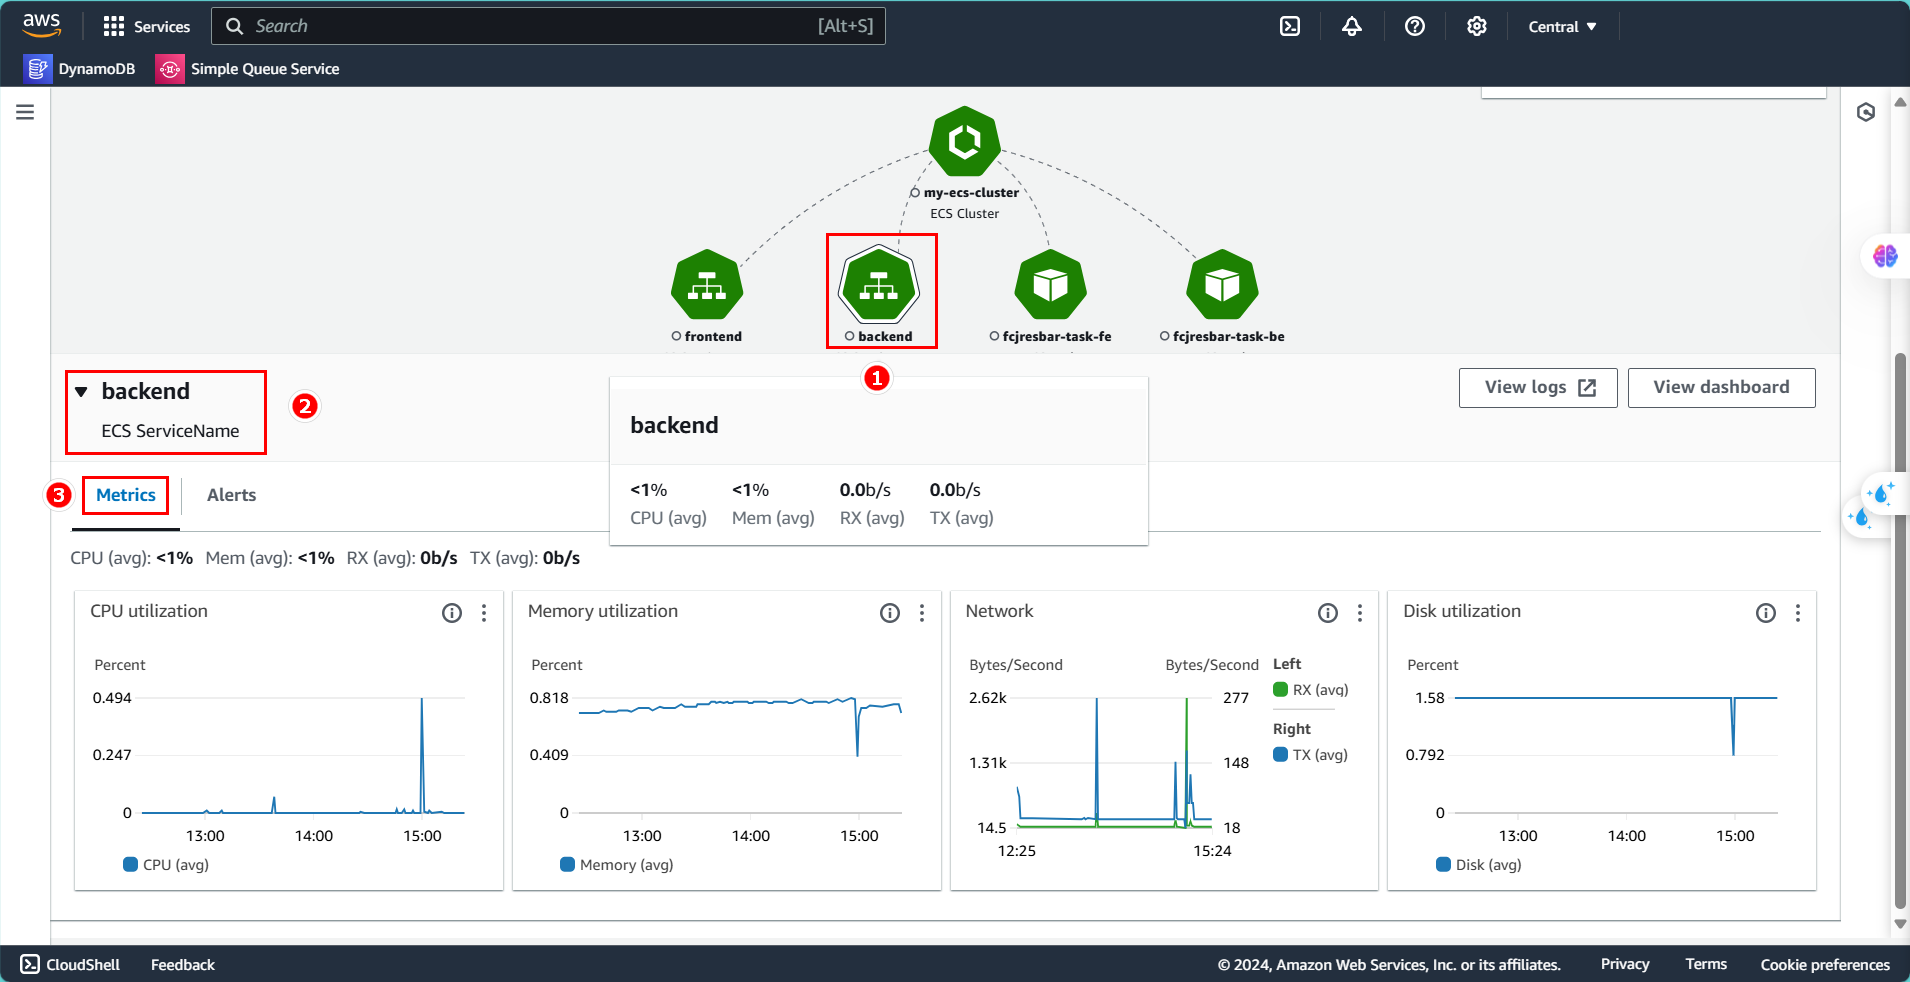
Task: Go to Simple Queue Service shortcut
Action: (x=248, y=69)
